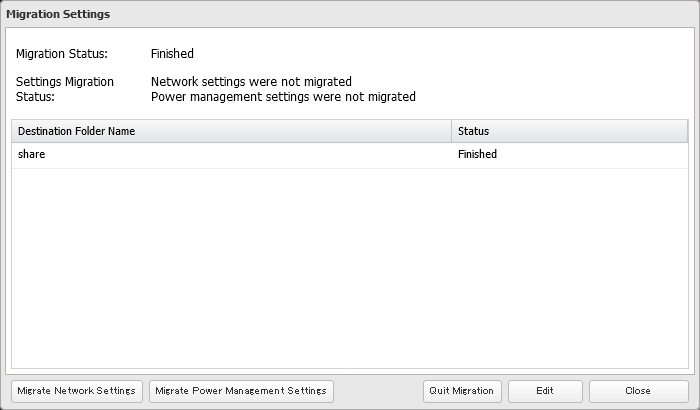
Task: Click divider between Folder Name and Status headers
Action: point(451,131)
